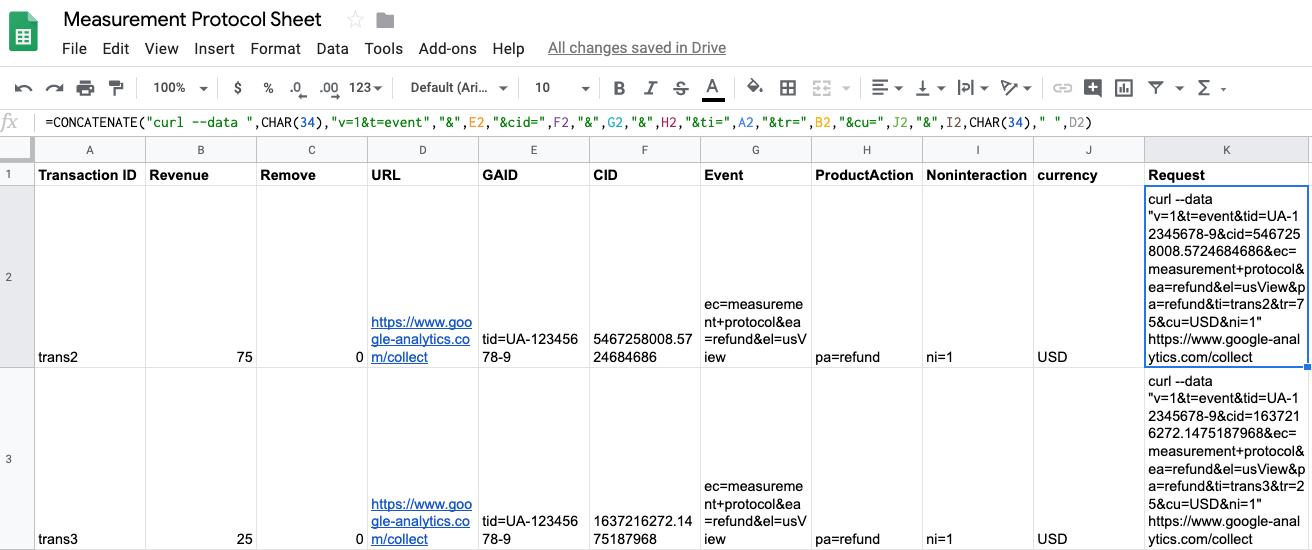Toggle italic formatting

[x=650, y=88]
